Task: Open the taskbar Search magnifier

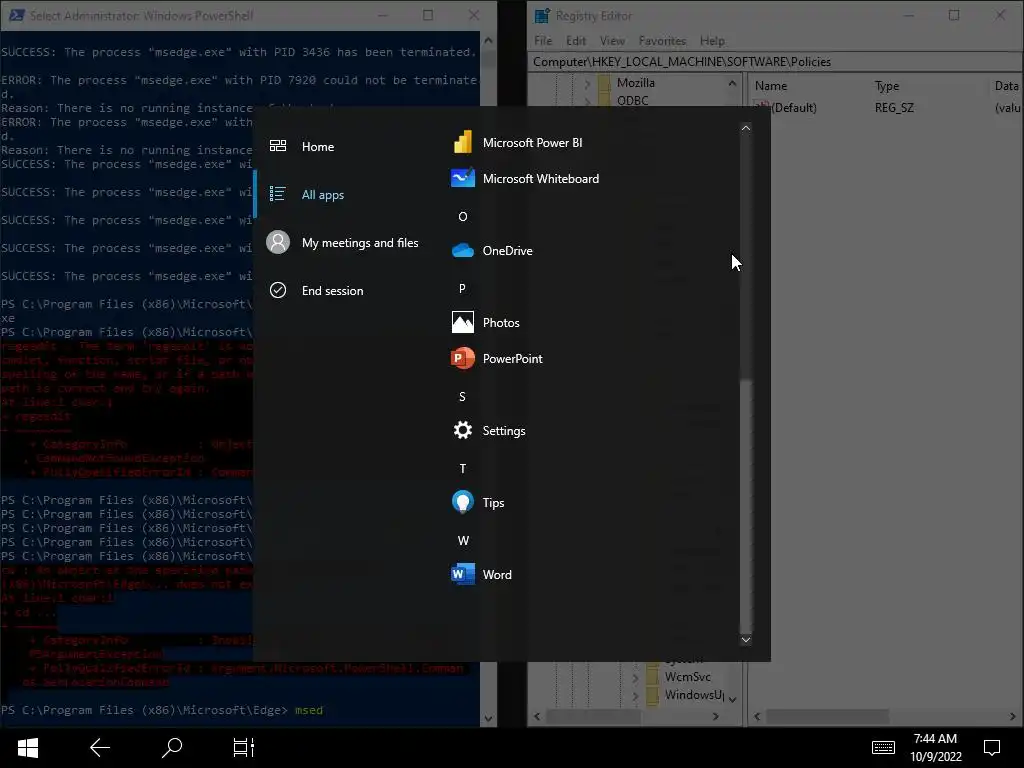Action: click(172, 748)
